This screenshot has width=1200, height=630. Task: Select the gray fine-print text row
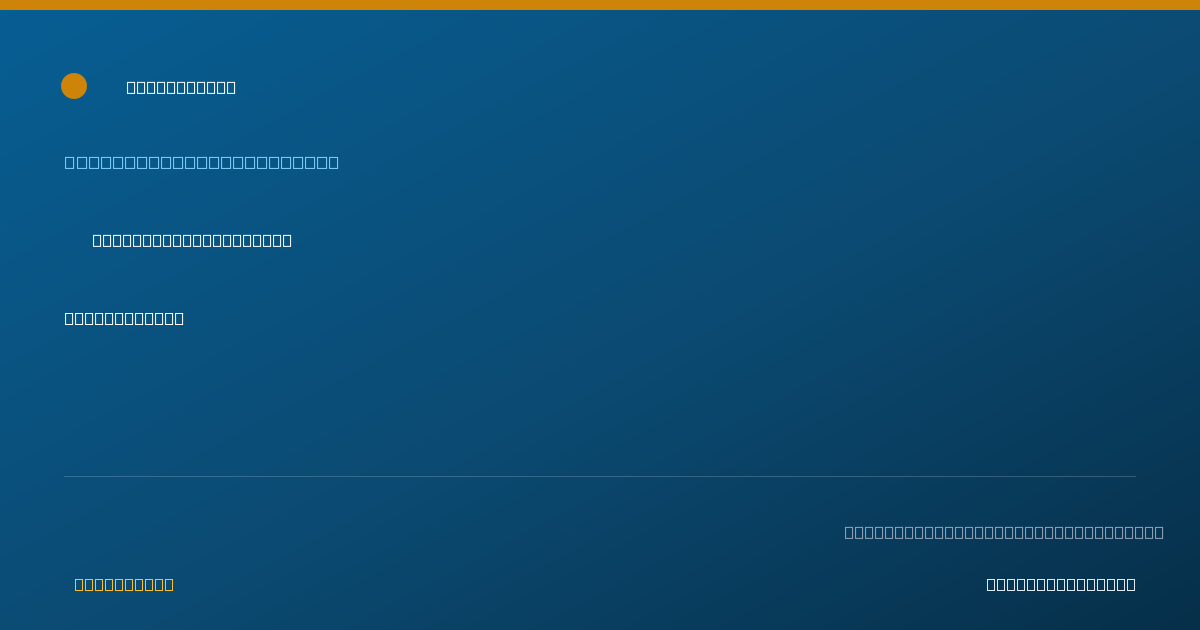(x=1004, y=532)
